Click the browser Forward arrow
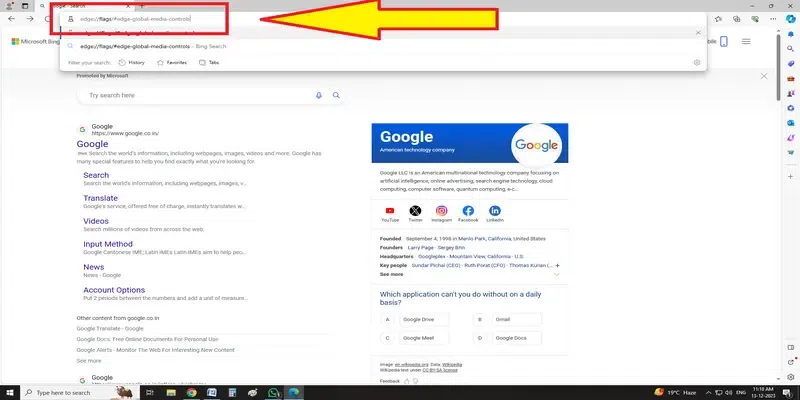Image resolution: width=800 pixels, height=400 pixels. click(30, 19)
